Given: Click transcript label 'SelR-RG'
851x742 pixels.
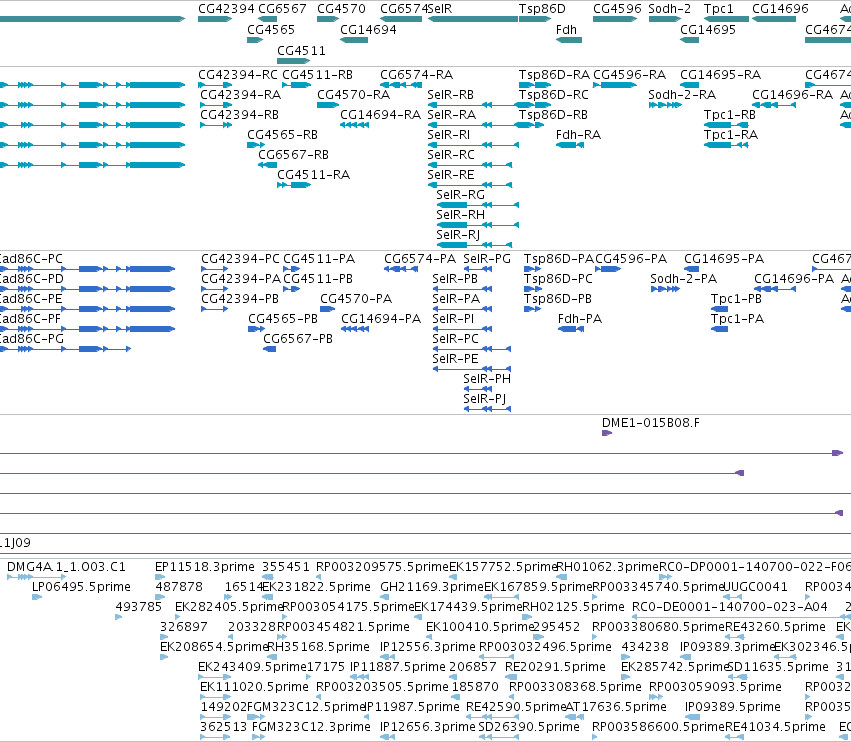Looking at the screenshot, I should coord(460,195).
